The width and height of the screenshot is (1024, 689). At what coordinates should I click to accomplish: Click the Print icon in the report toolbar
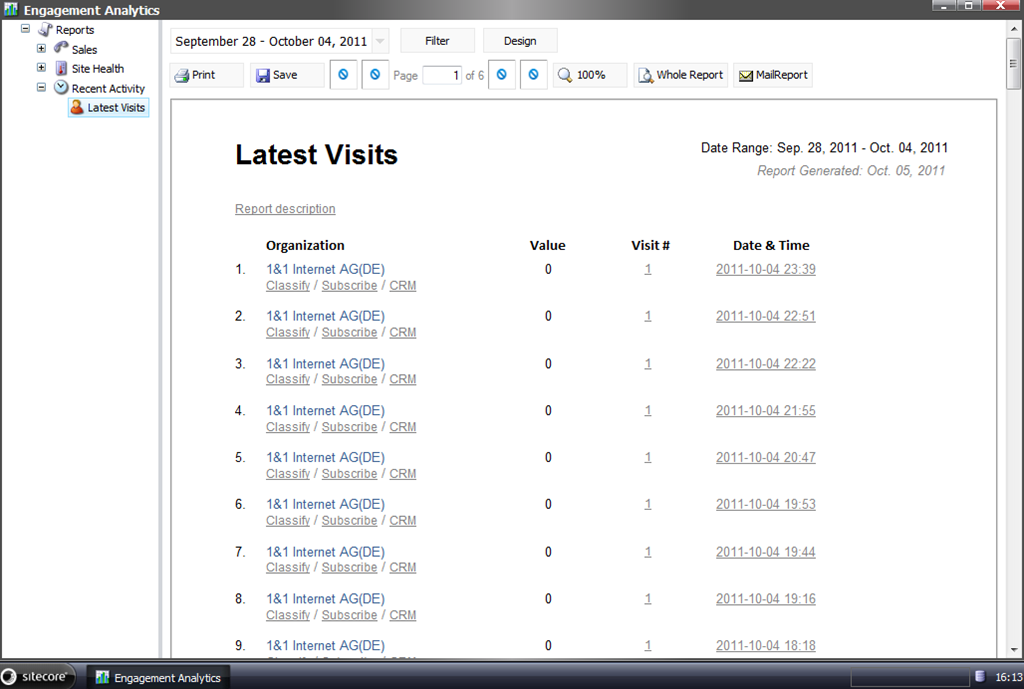pos(181,75)
